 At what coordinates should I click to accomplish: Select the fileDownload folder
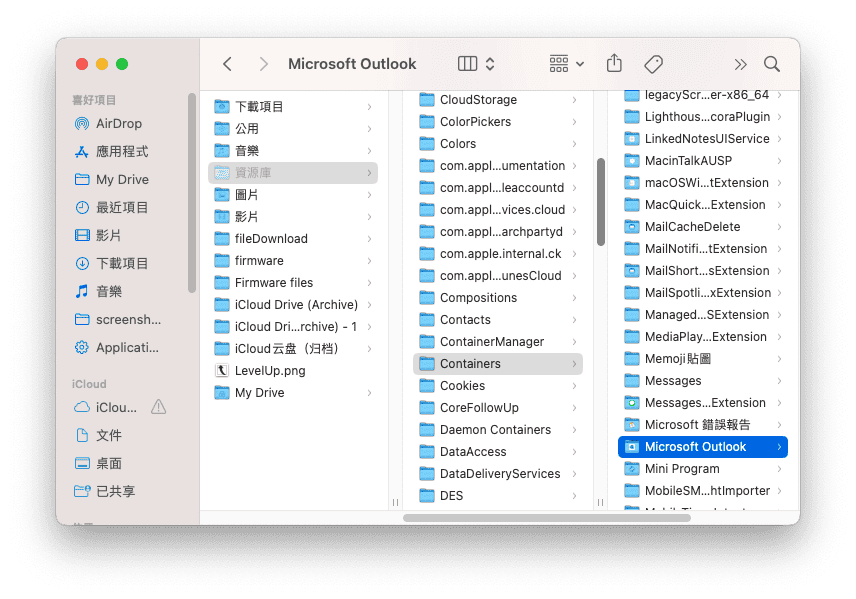point(293,239)
